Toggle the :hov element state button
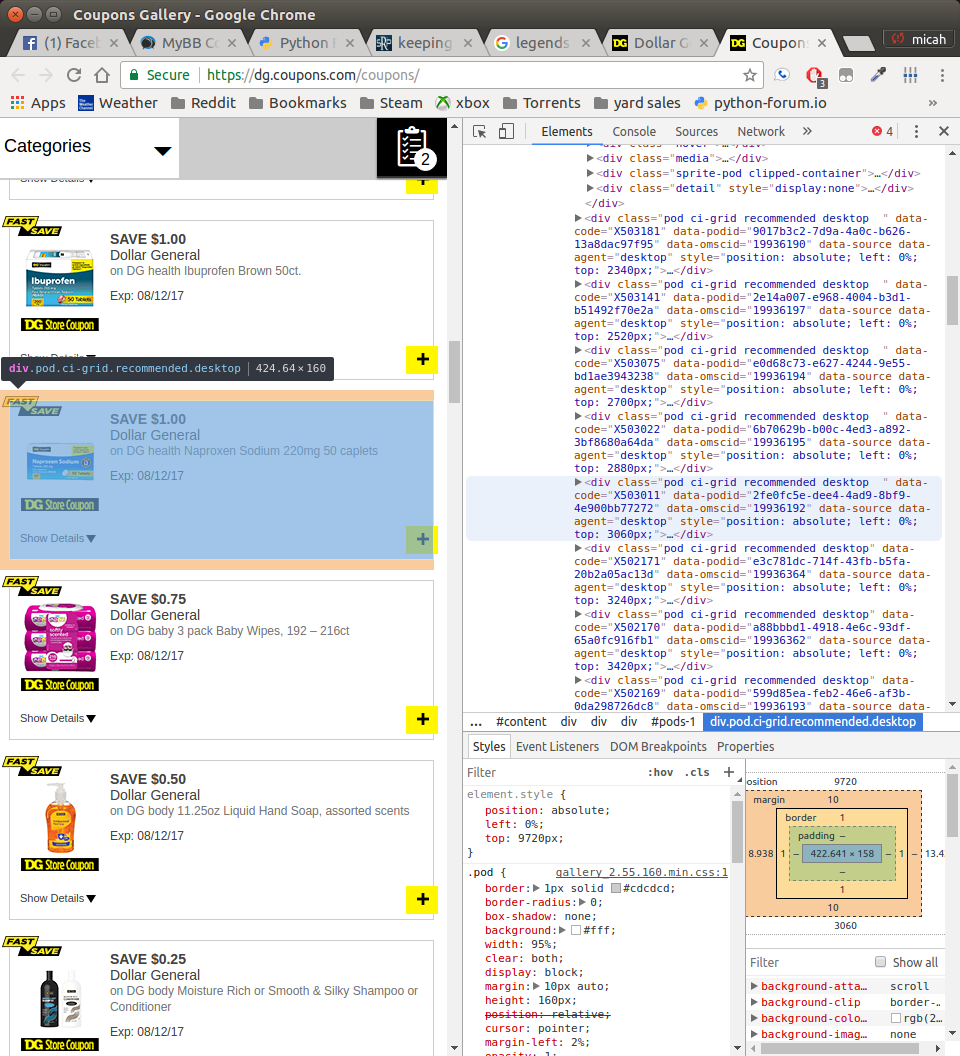The width and height of the screenshot is (960, 1056). click(660, 772)
